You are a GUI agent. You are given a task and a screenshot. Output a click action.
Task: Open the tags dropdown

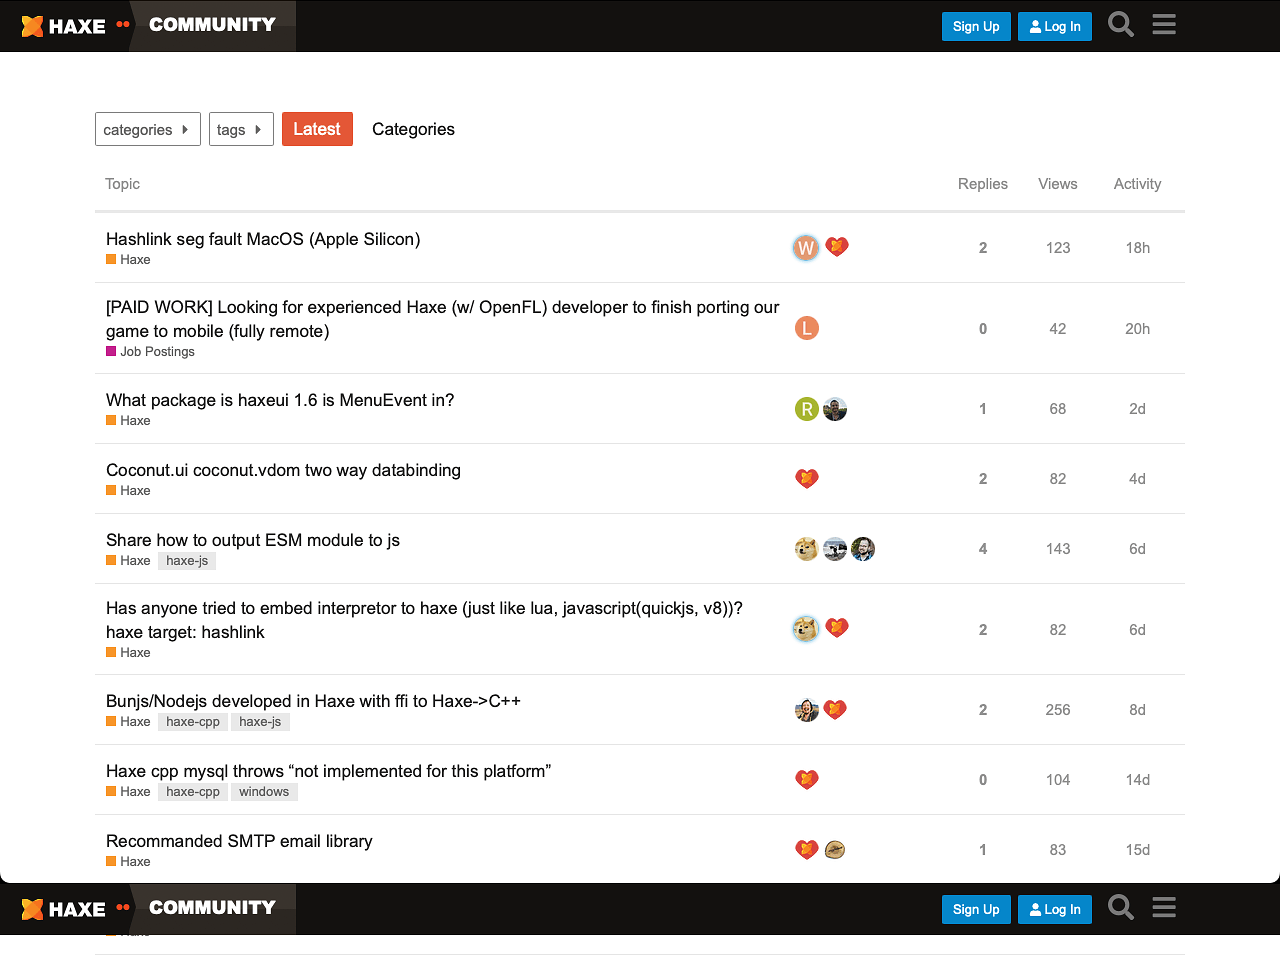pos(240,129)
